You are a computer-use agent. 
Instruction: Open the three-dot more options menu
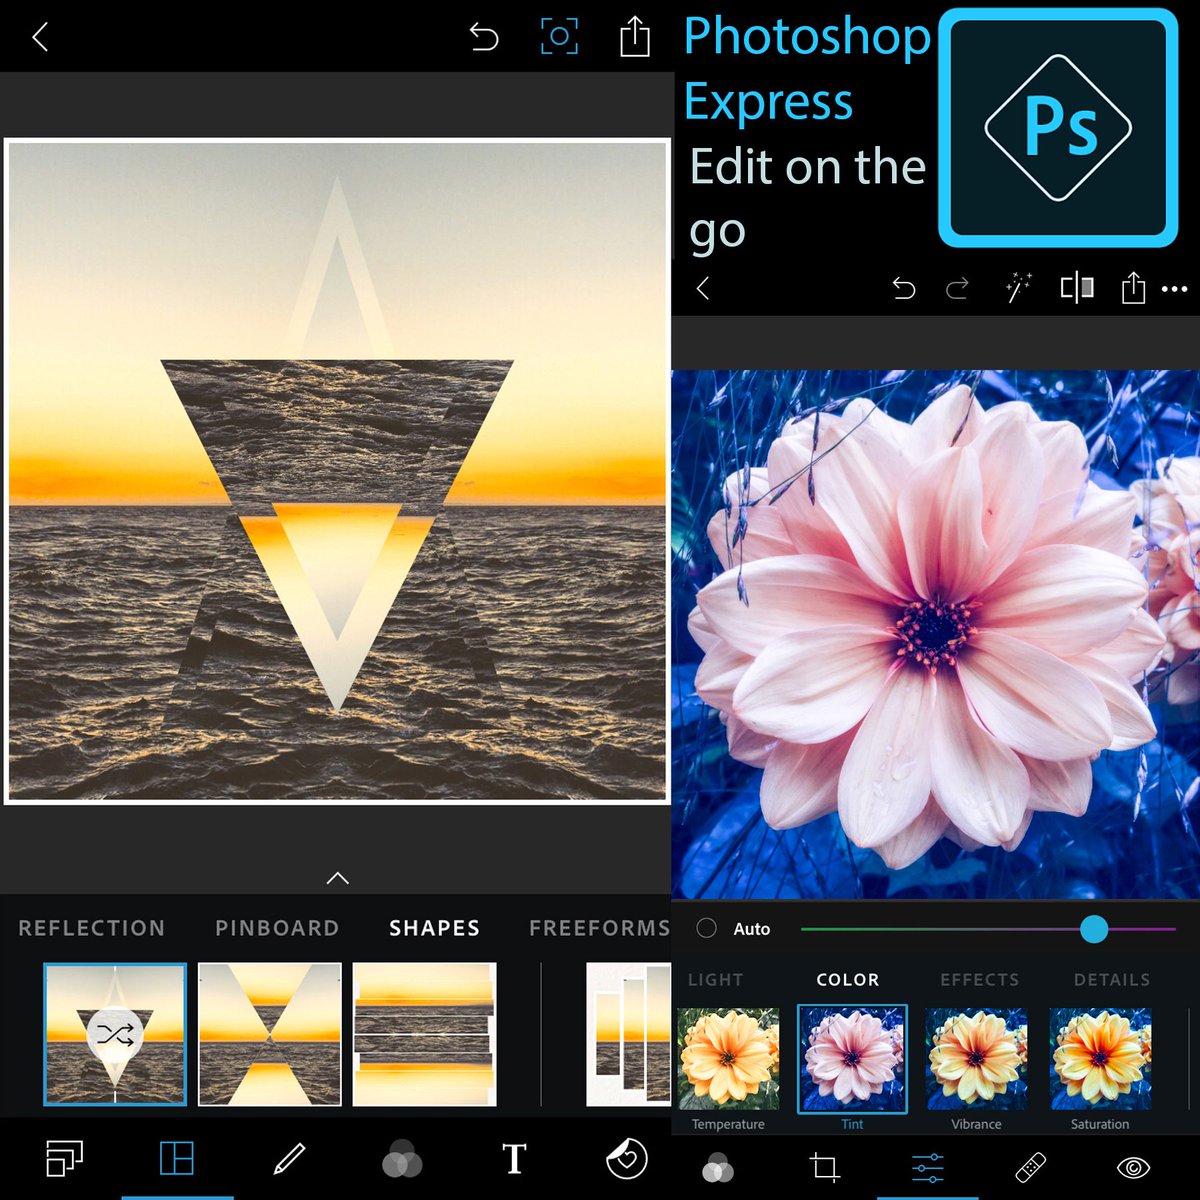coord(1174,289)
